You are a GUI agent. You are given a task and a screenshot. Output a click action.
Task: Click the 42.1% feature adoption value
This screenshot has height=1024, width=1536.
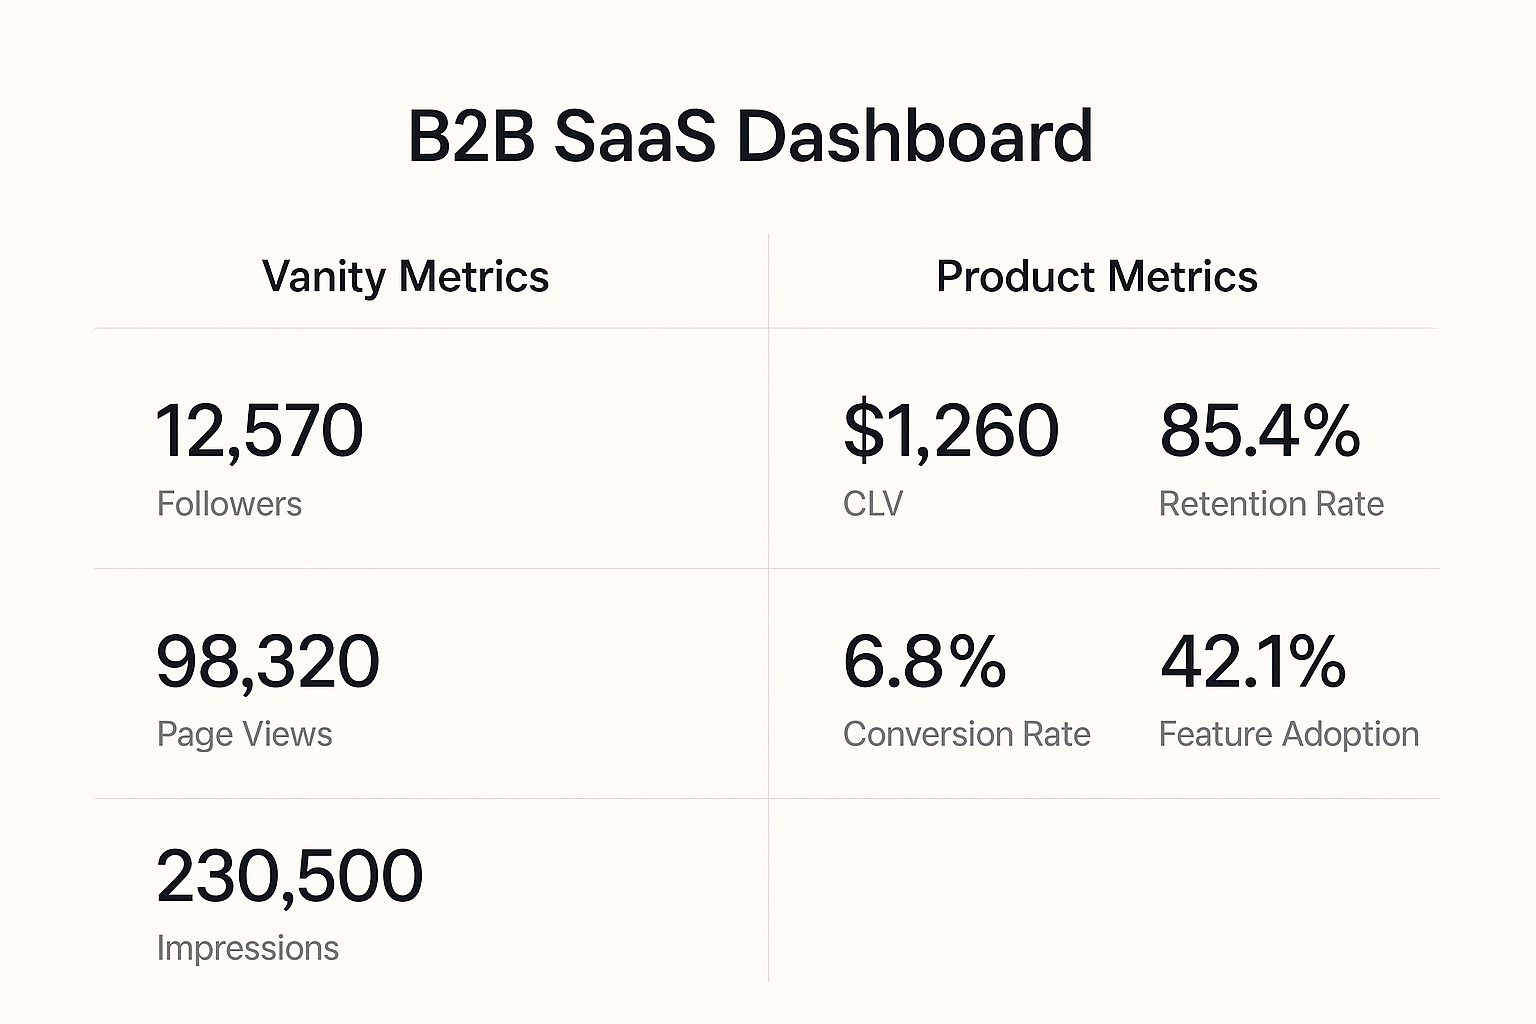pos(1253,662)
